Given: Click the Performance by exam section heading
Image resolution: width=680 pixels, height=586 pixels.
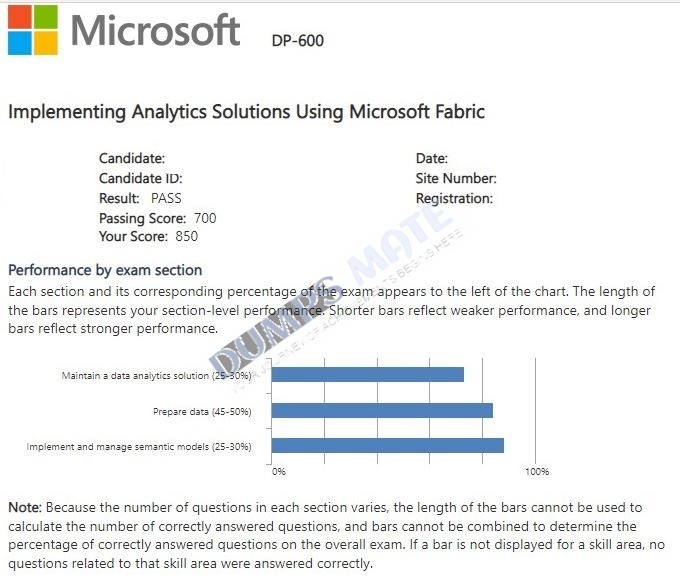Looking at the screenshot, I should point(105,270).
